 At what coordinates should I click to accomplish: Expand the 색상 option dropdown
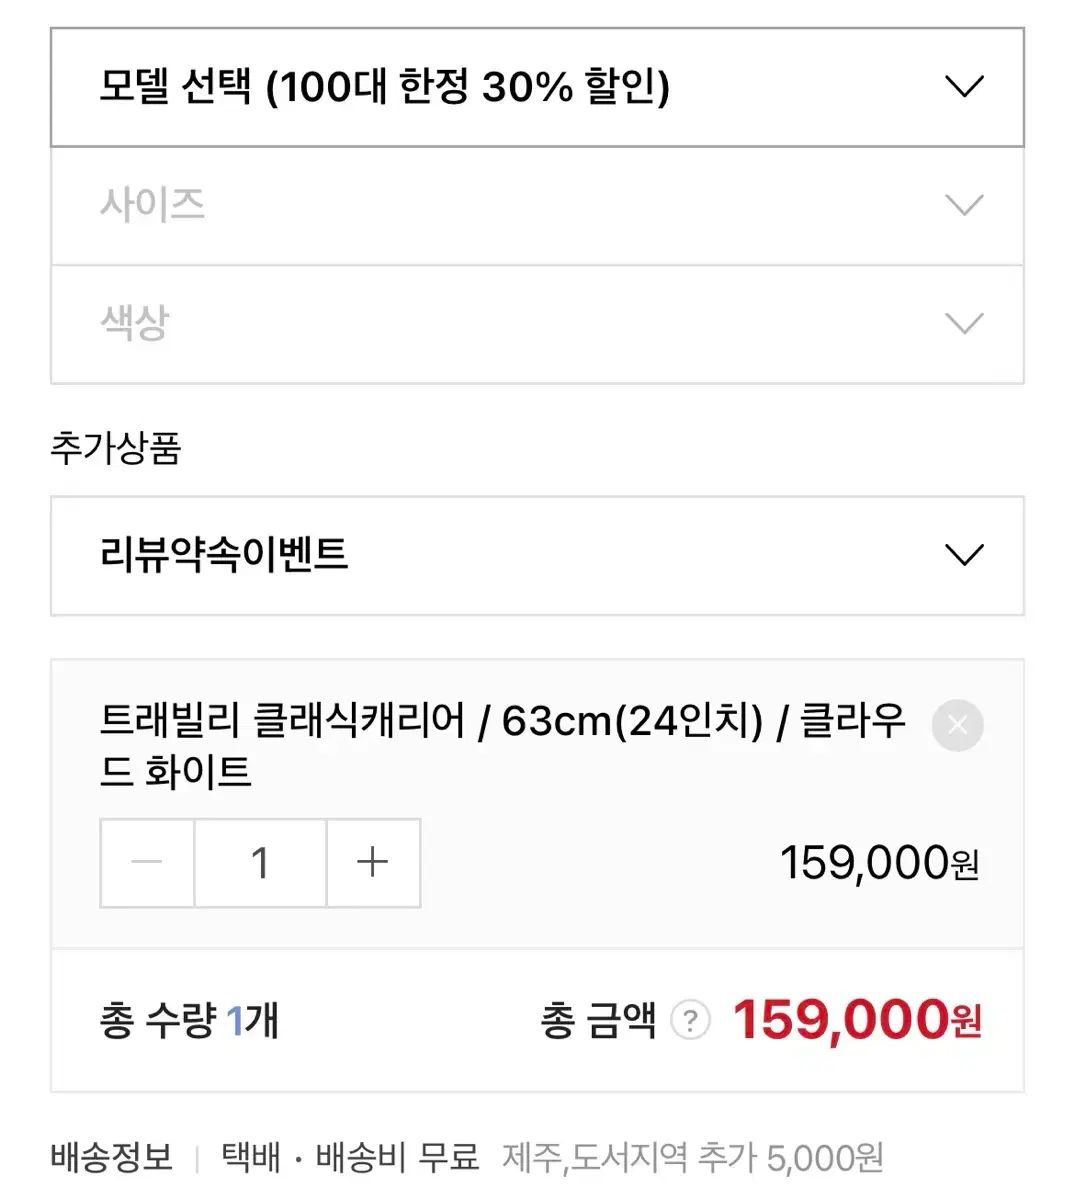coord(537,324)
